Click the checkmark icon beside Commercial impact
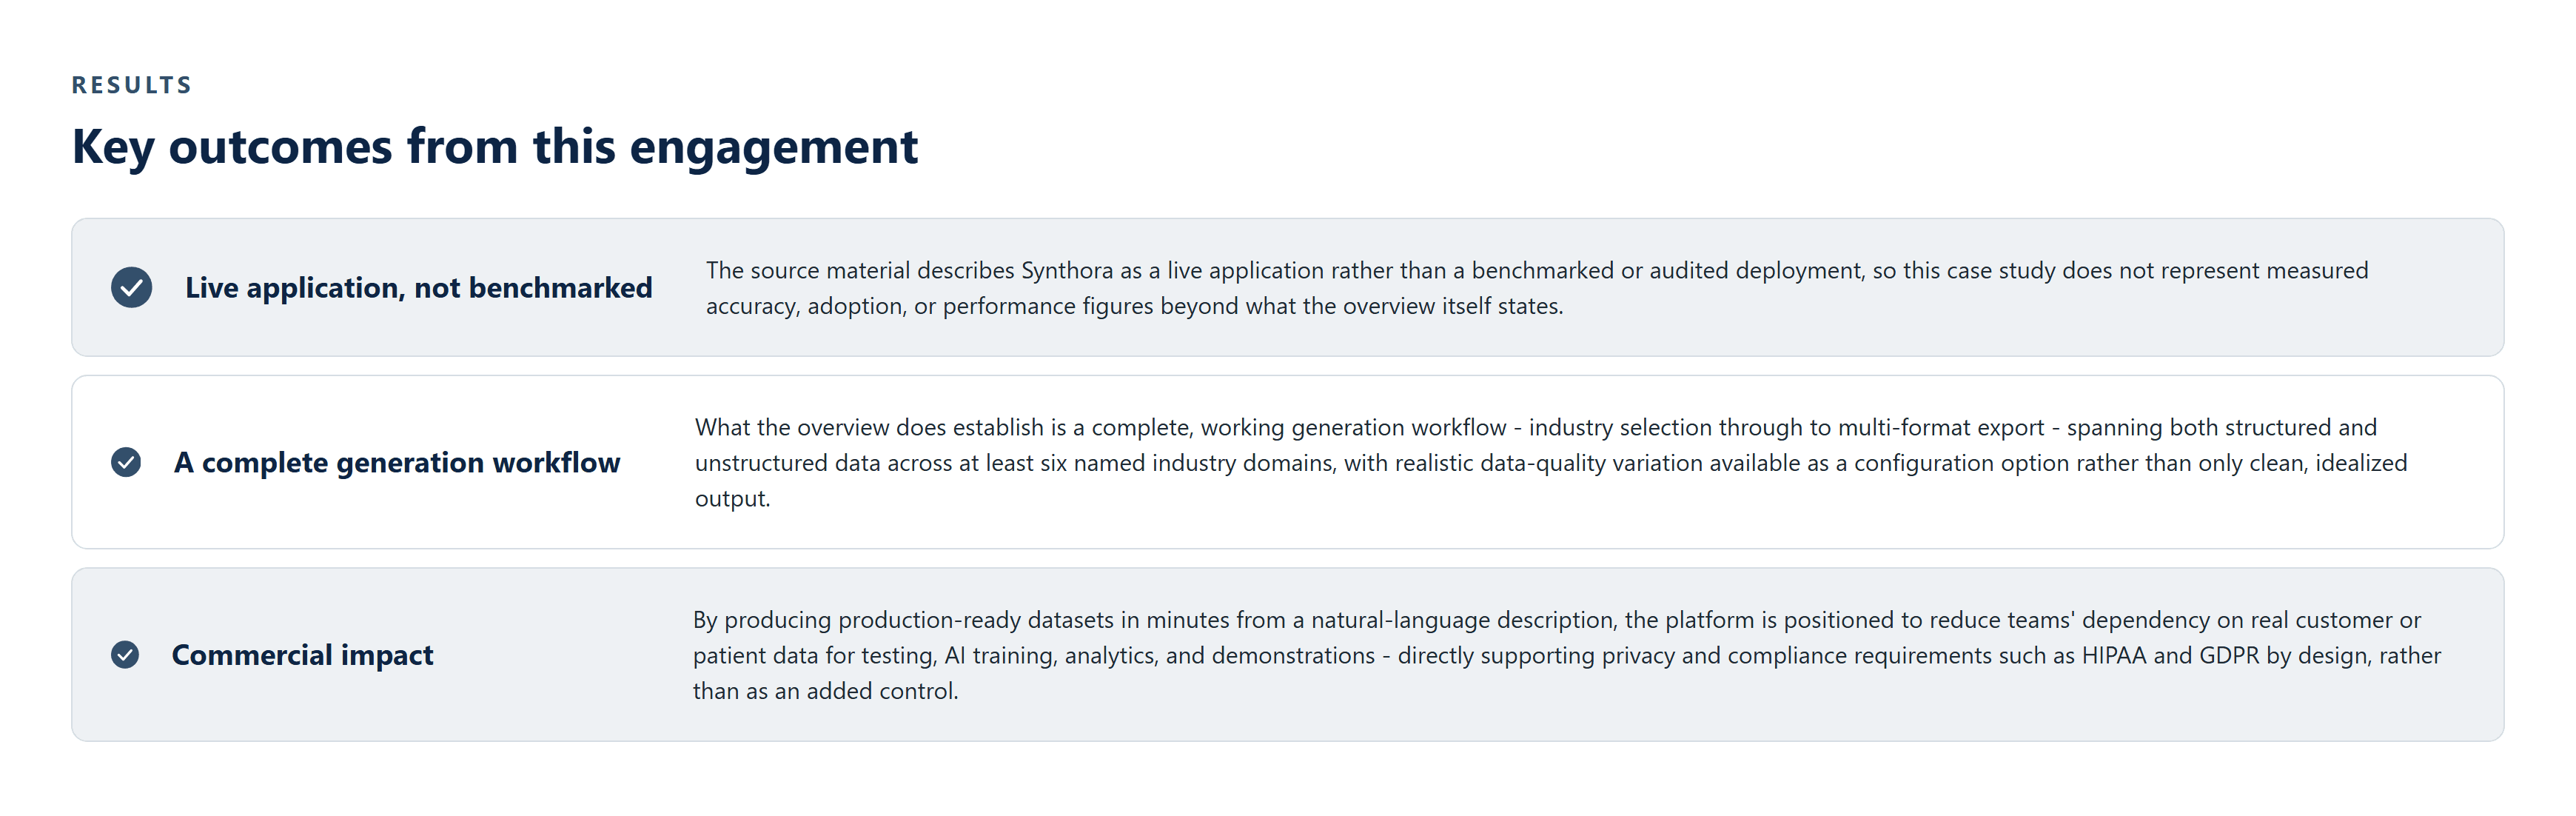Image resolution: width=2576 pixels, height=816 pixels. coord(125,655)
